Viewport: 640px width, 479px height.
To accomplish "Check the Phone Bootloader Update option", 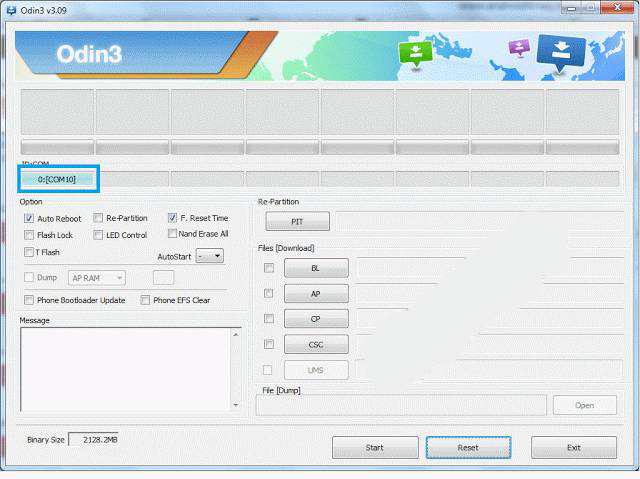I will tap(29, 300).
